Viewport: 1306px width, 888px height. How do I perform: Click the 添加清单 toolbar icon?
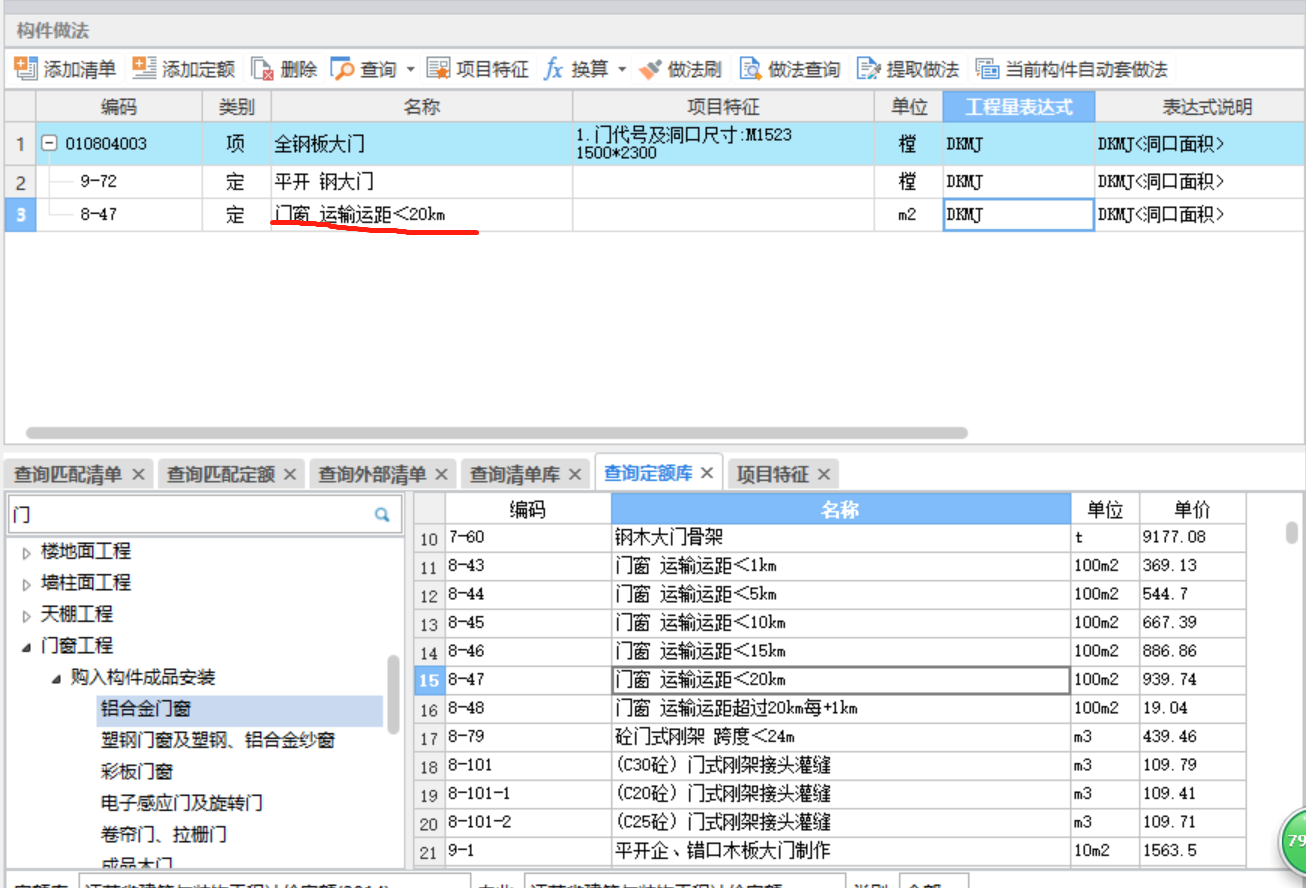tap(26, 69)
